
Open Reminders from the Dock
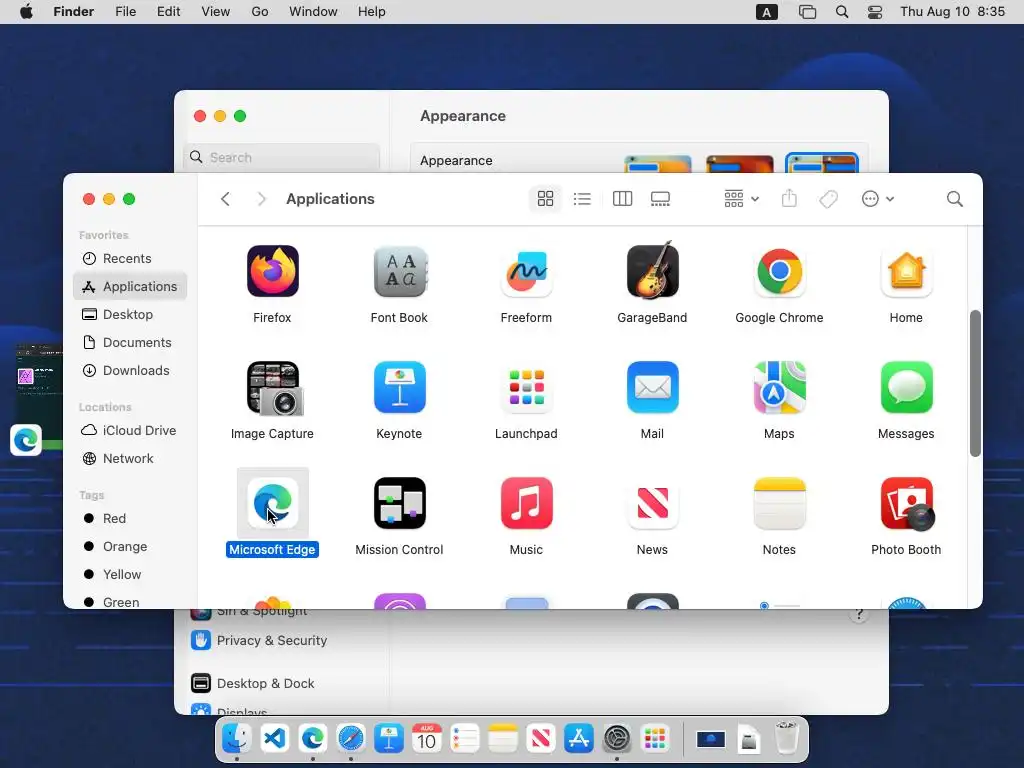(464, 739)
